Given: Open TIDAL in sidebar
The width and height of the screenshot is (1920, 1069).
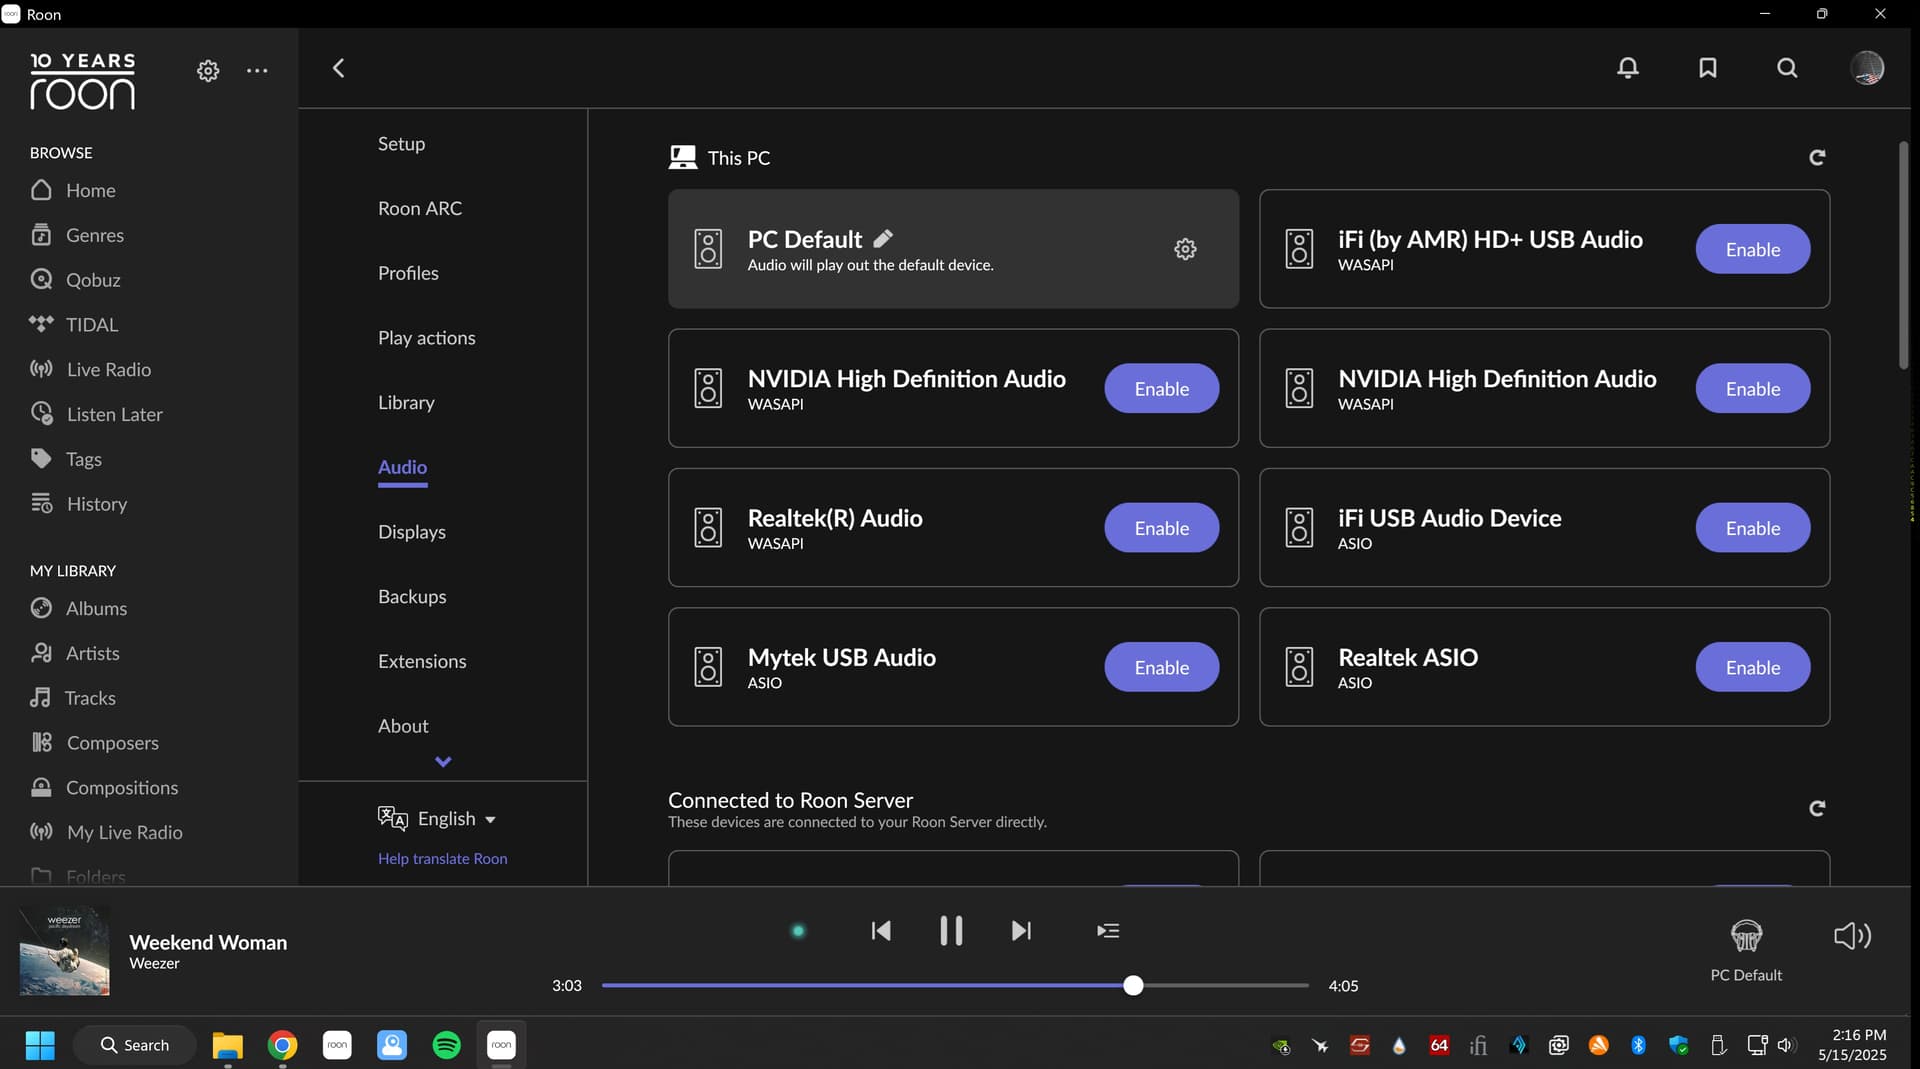Looking at the screenshot, I should 74,325.
